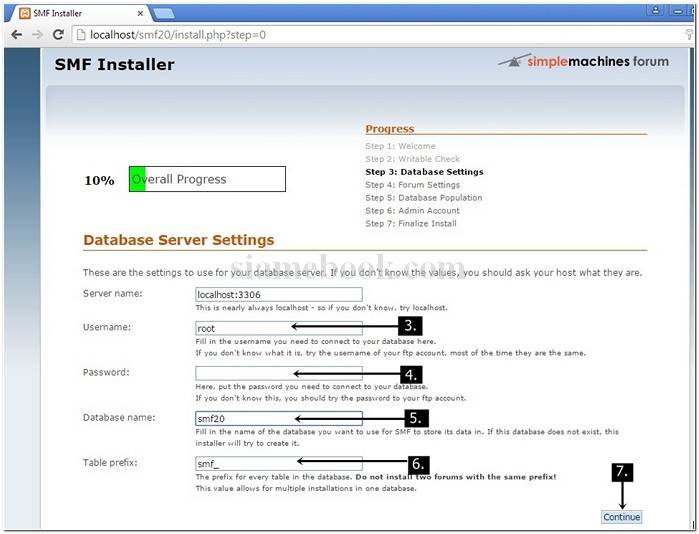Click the "Step 4: Forum Settings" text

pyautogui.click(x=412, y=185)
